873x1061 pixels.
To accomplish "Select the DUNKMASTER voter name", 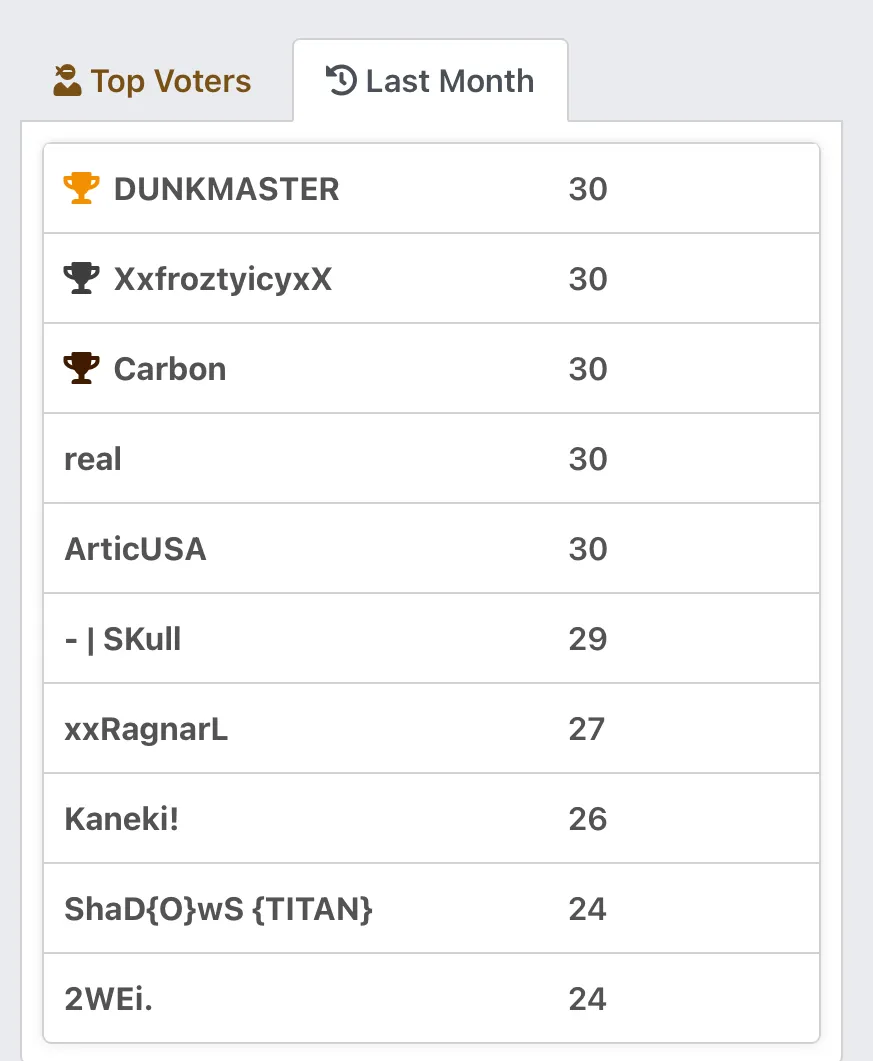I will (226, 189).
